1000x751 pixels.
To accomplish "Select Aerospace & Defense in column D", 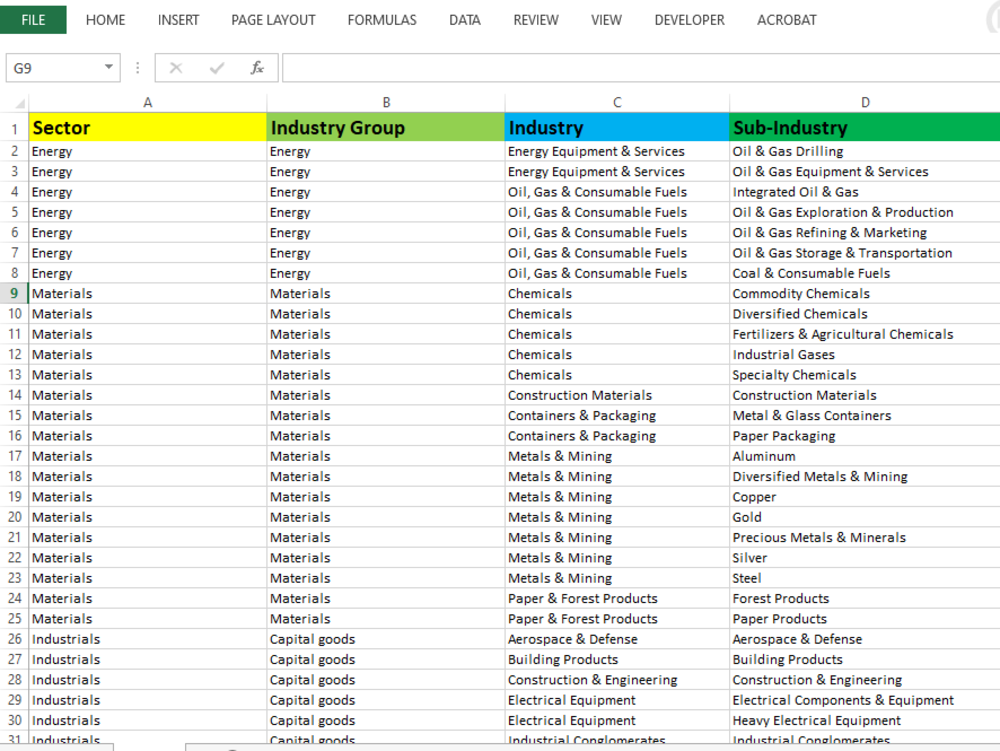I will tap(865, 639).
